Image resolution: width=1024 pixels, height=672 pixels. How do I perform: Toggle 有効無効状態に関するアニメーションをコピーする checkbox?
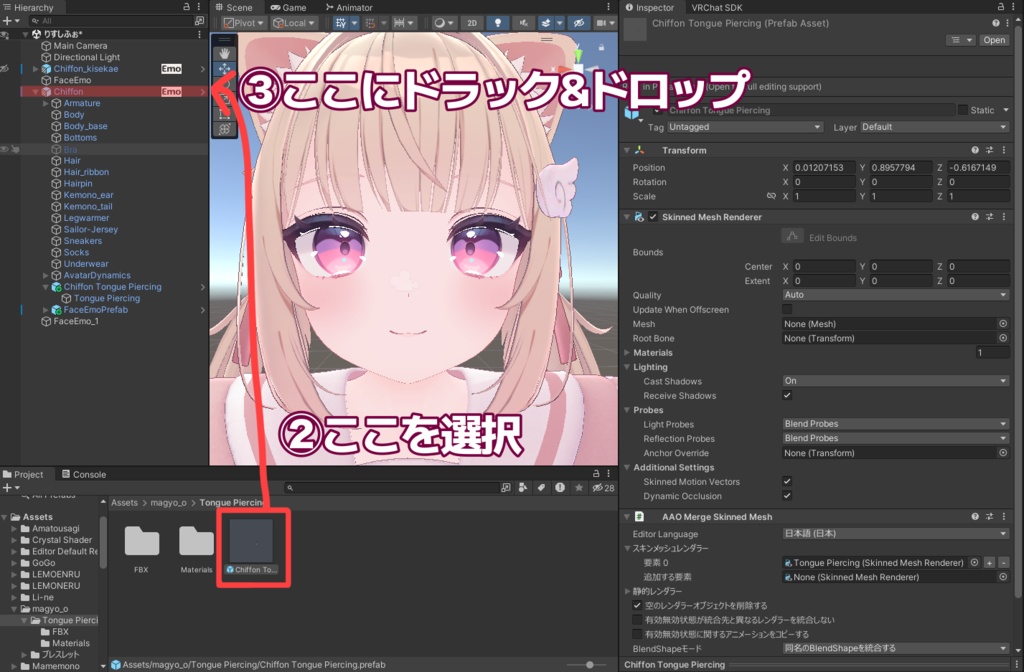[x=637, y=634]
